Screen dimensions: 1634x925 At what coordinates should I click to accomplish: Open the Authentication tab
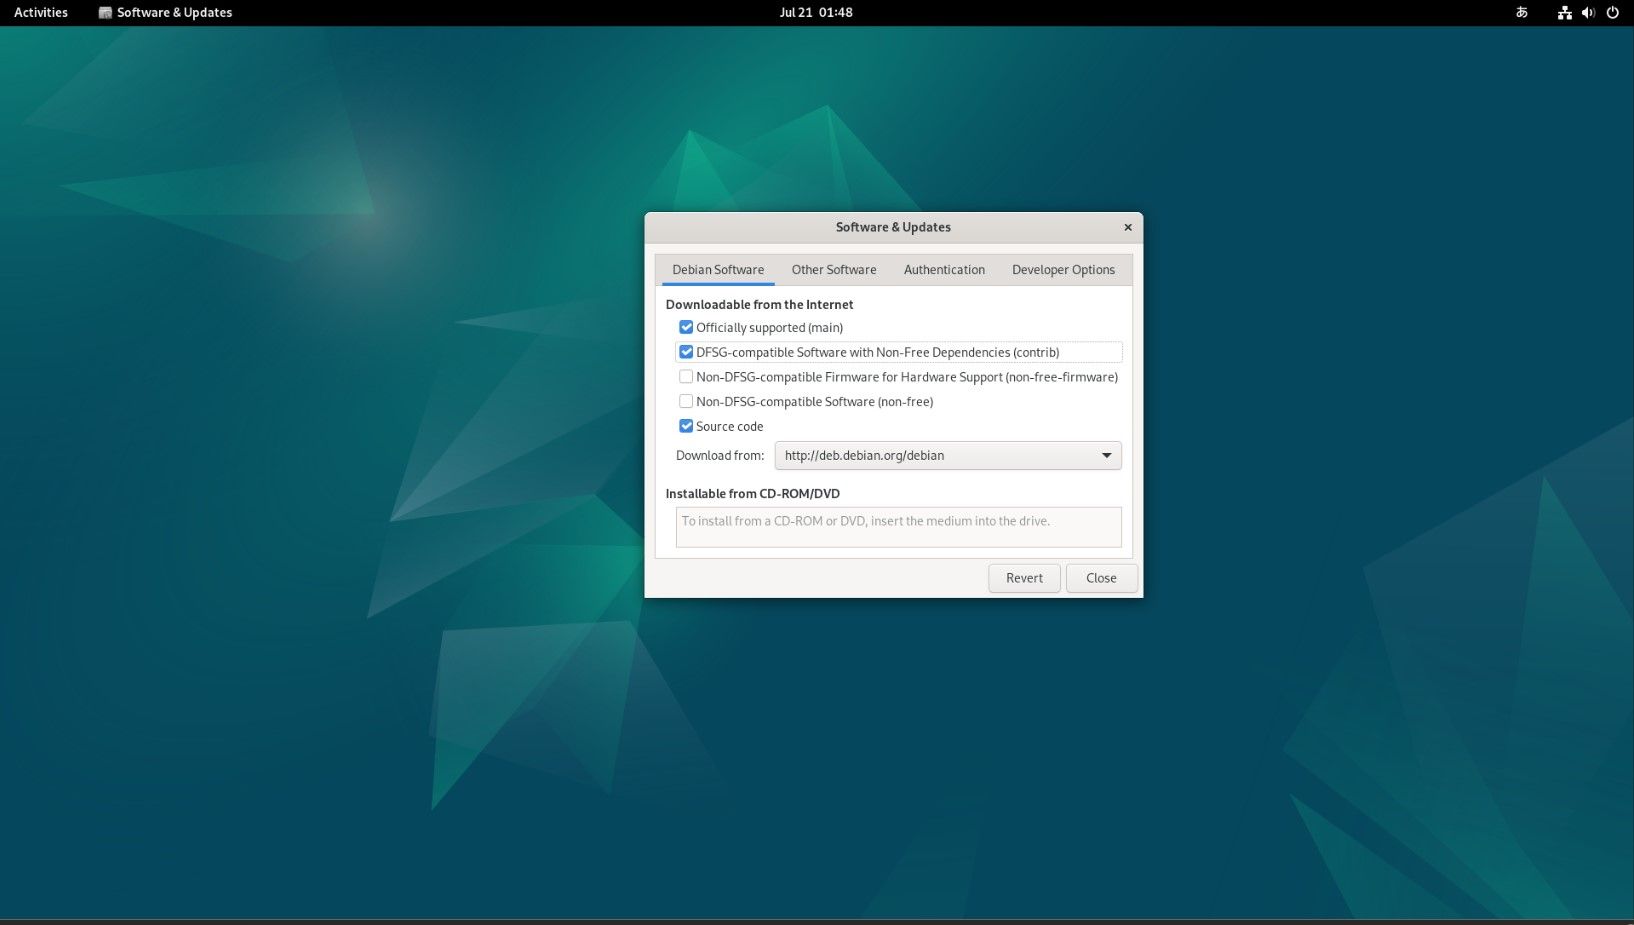point(943,269)
